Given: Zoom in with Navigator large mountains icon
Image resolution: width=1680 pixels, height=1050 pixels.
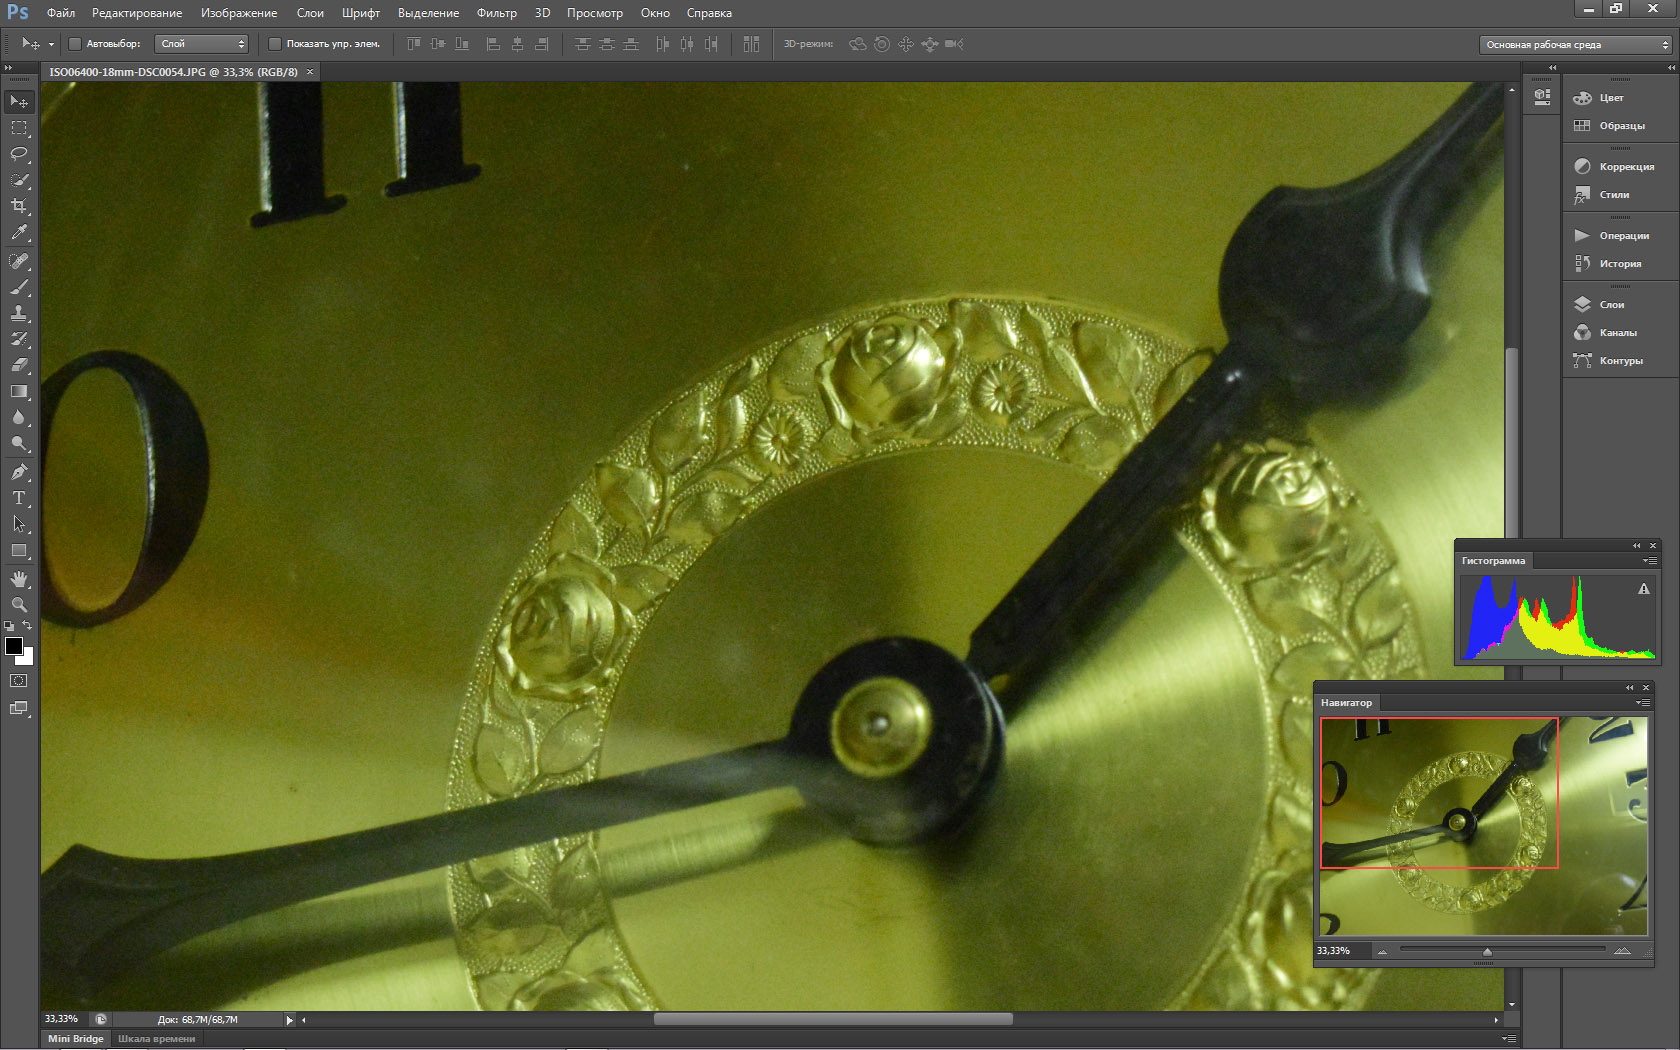Looking at the screenshot, I should click(x=1622, y=951).
